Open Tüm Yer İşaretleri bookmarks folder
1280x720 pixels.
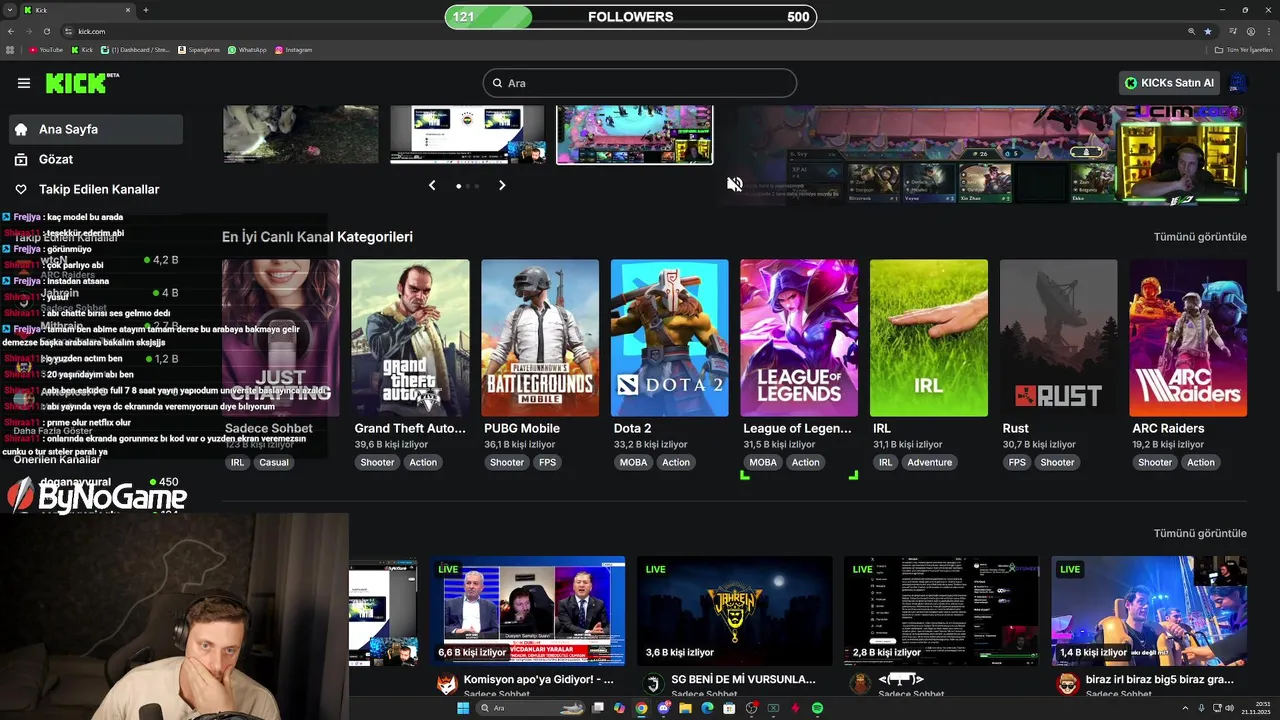tap(1243, 50)
